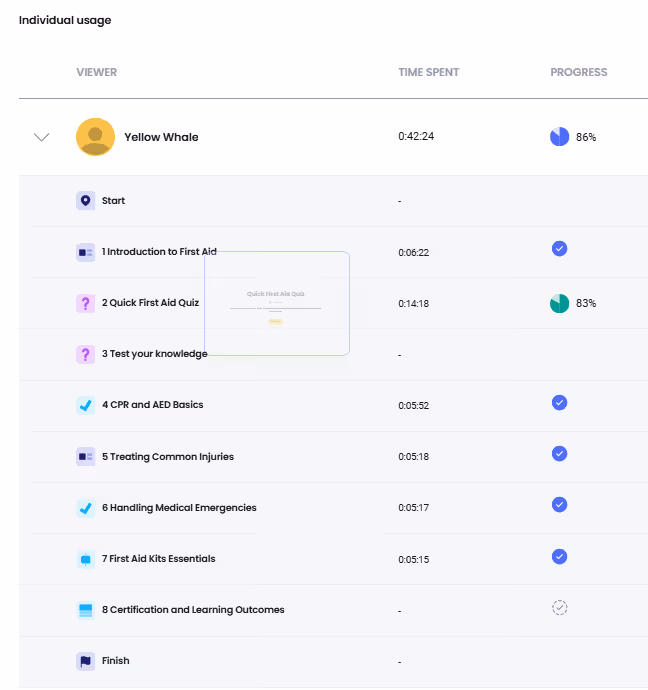648x690 pixels.
Task: Select the '7 First Aid Kits Essentials' row title
Action: tap(158, 559)
